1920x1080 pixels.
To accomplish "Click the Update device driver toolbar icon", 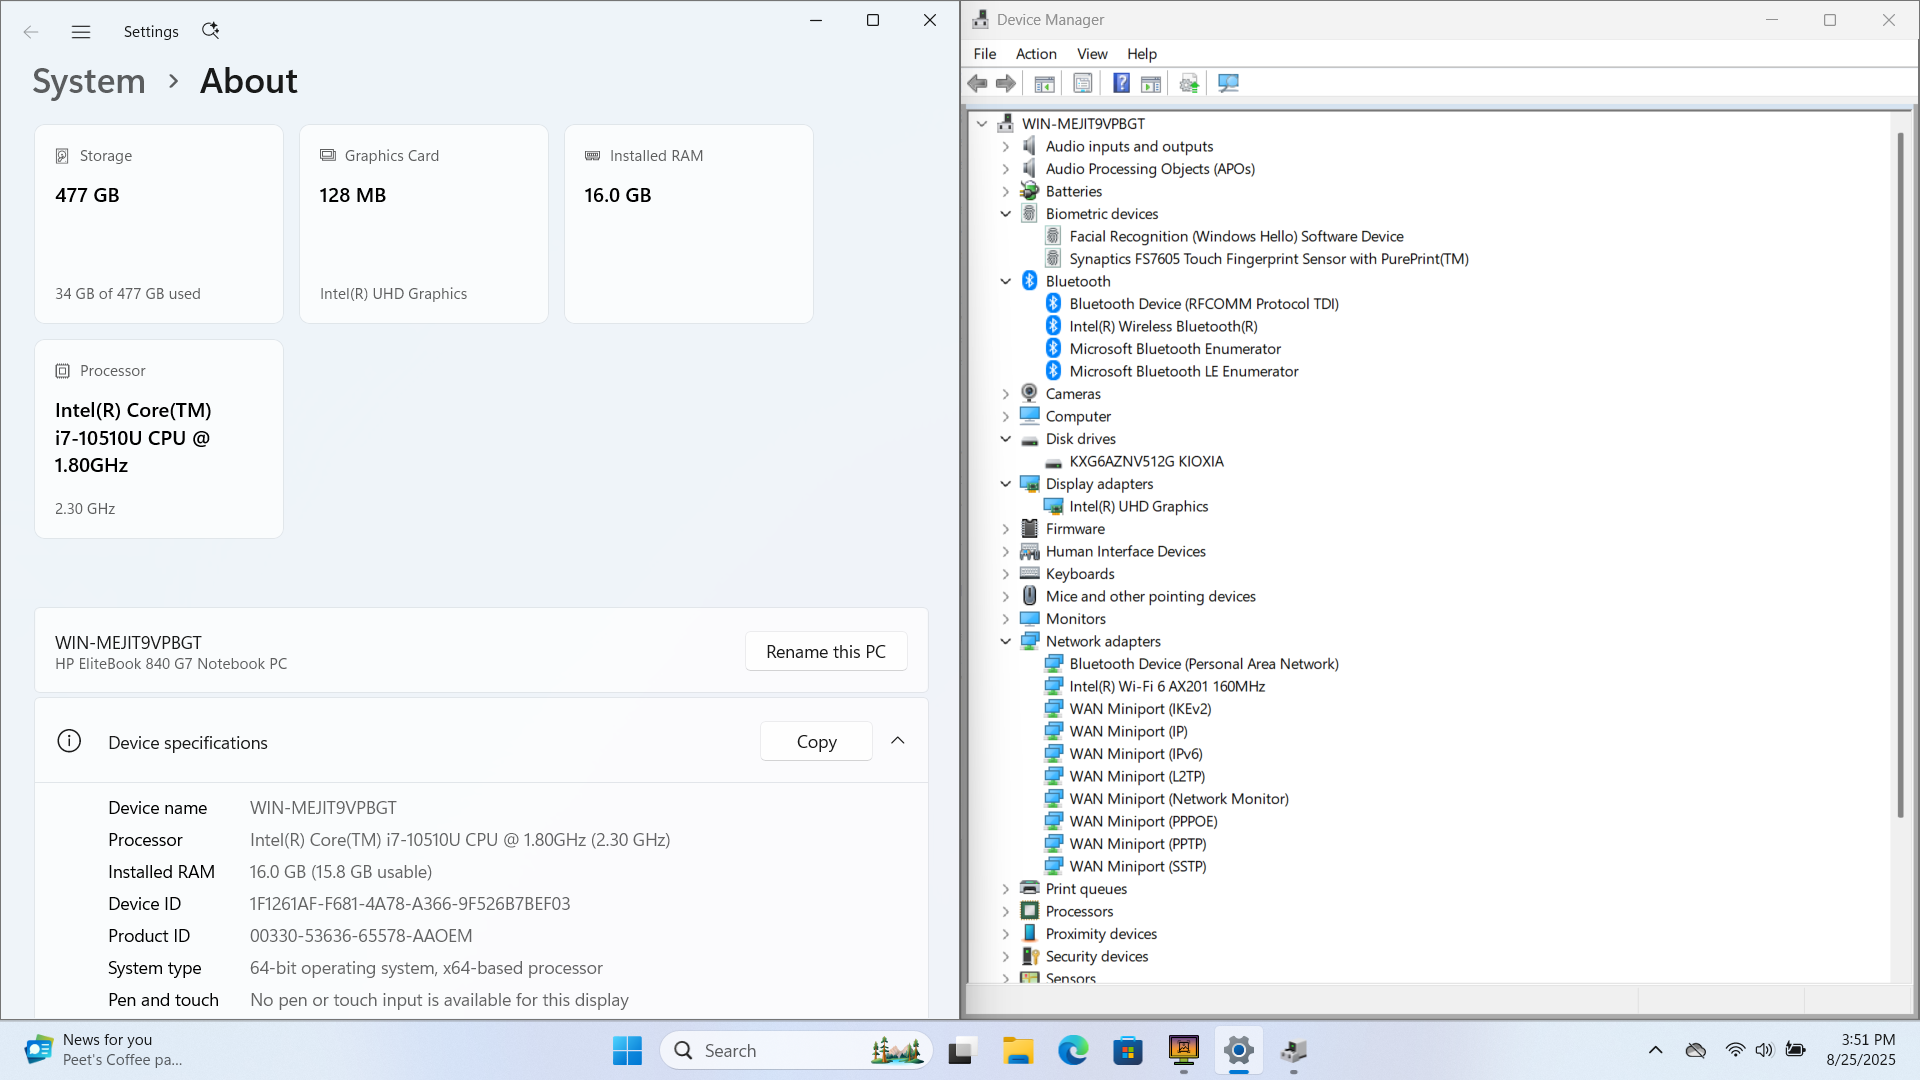I will (1189, 84).
